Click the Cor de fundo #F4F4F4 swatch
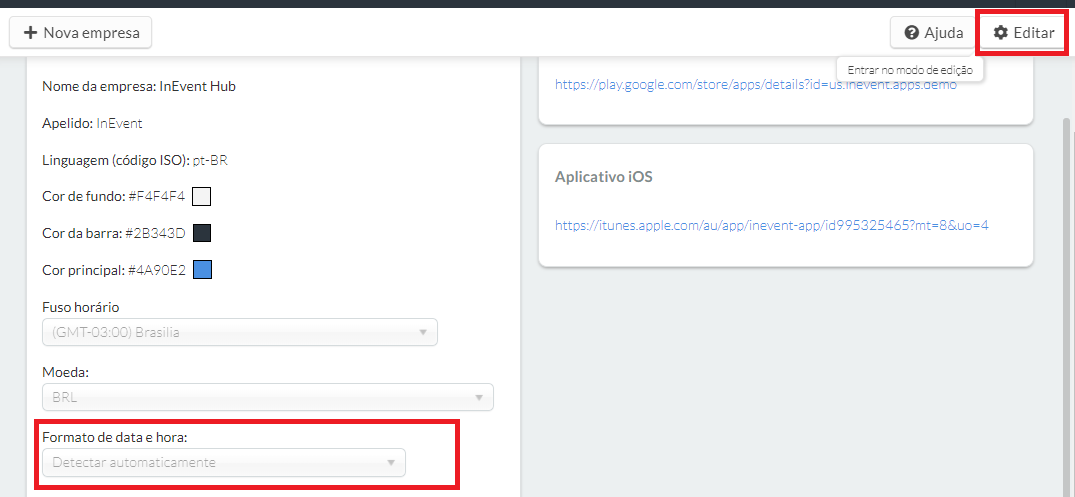The height and width of the screenshot is (497, 1075). [202, 197]
